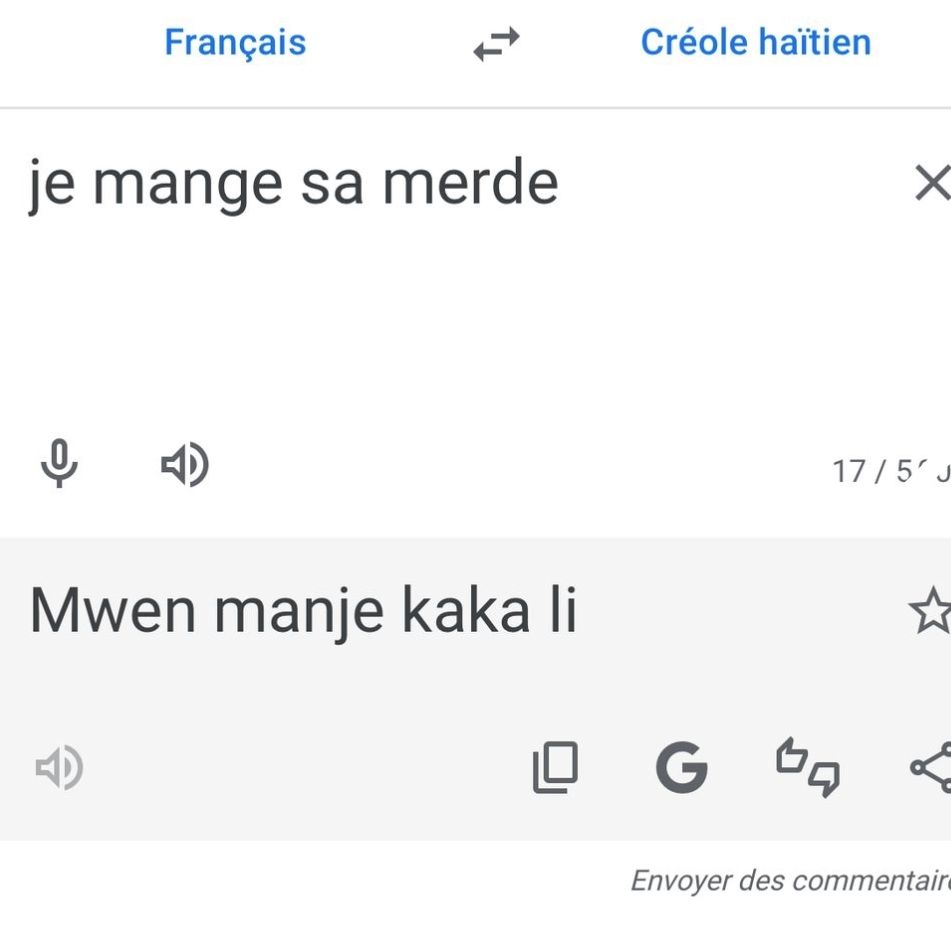Screen dimensions: 951x938
Task: Rate the translation with thumbs up
Action: pyautogui.click(x=791, y=755)
